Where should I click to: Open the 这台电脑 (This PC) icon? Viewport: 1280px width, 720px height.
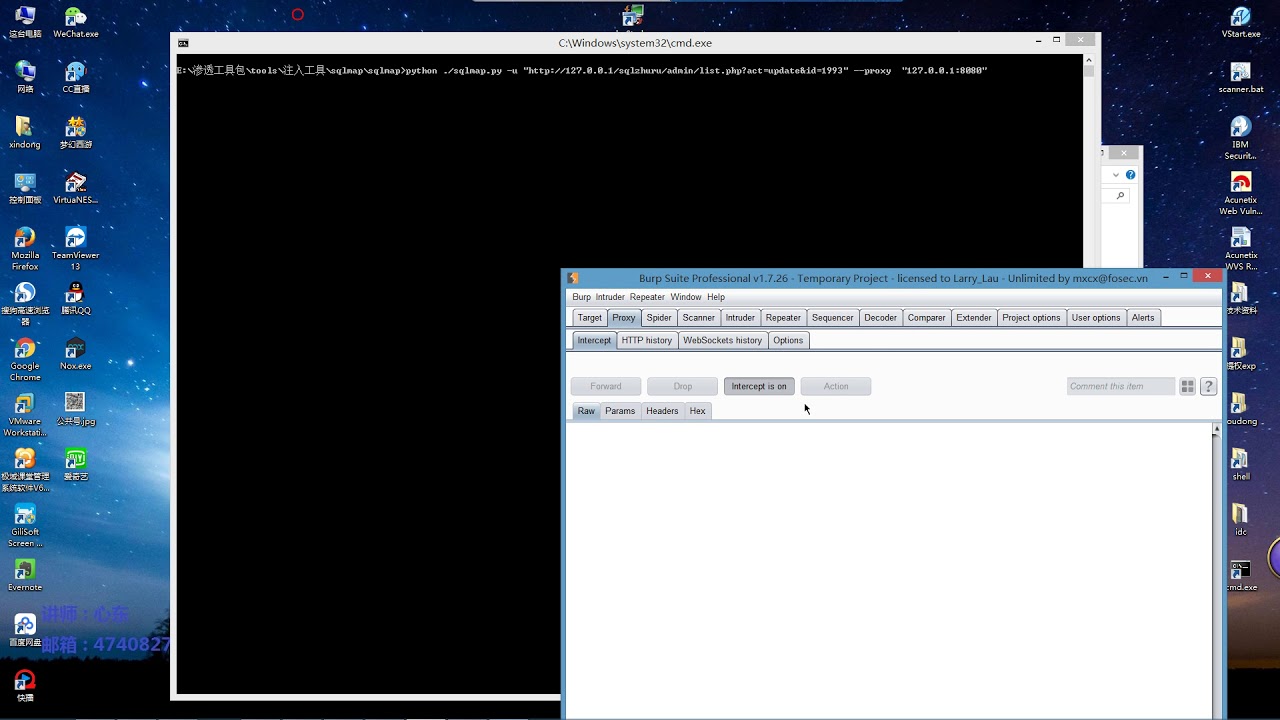(25, 22)
